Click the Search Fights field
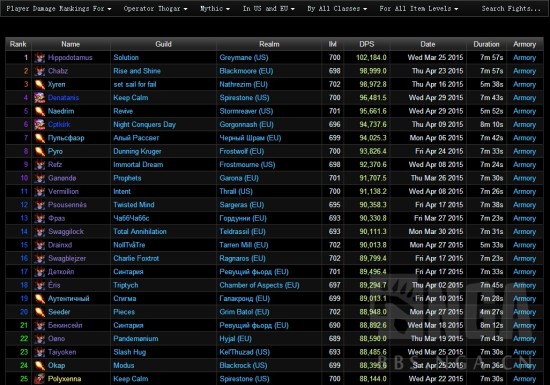The width and height of the screenshot is (550, 385). (x=511, y=8)
